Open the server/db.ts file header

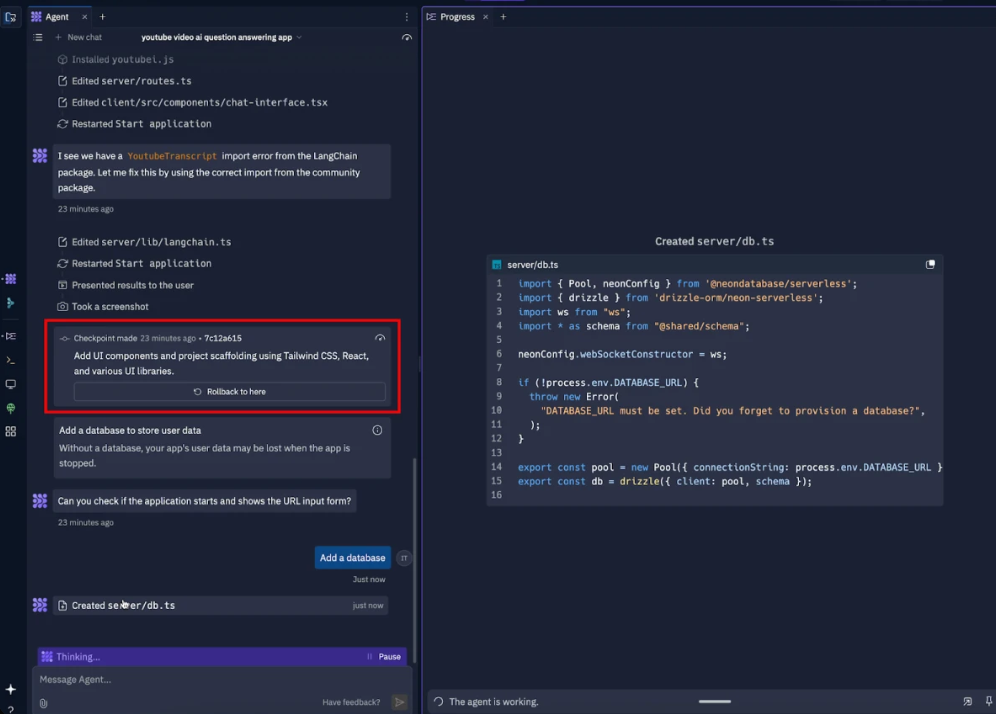tap(715, 265)
